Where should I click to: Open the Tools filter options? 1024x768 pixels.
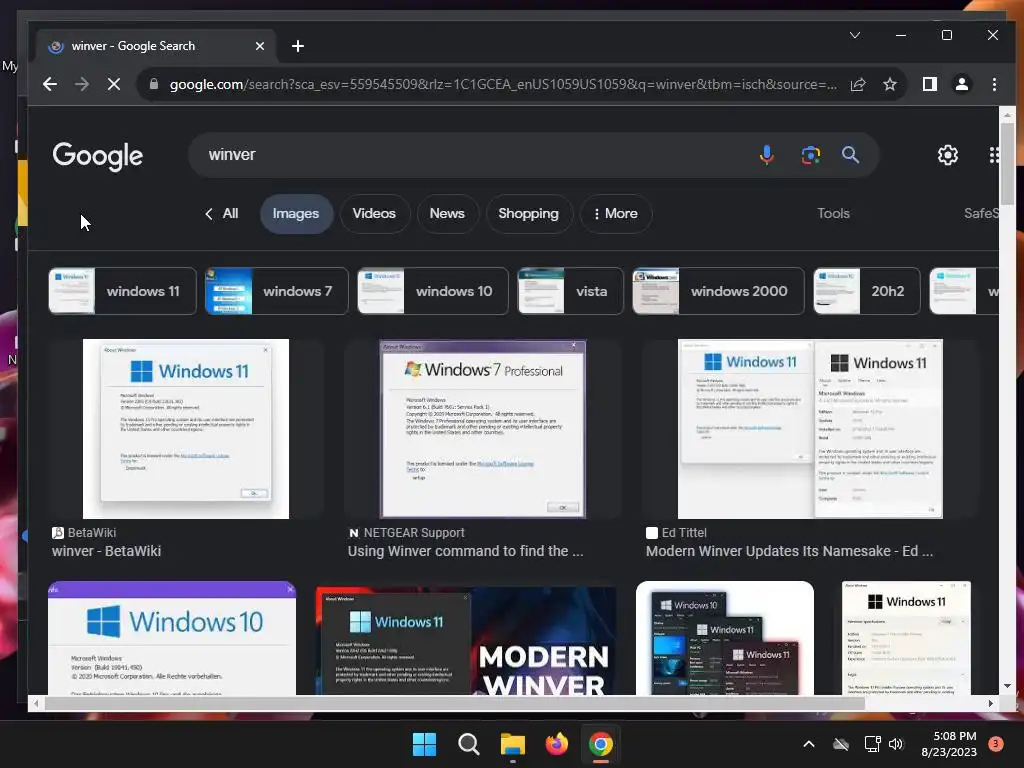[833, 214]
